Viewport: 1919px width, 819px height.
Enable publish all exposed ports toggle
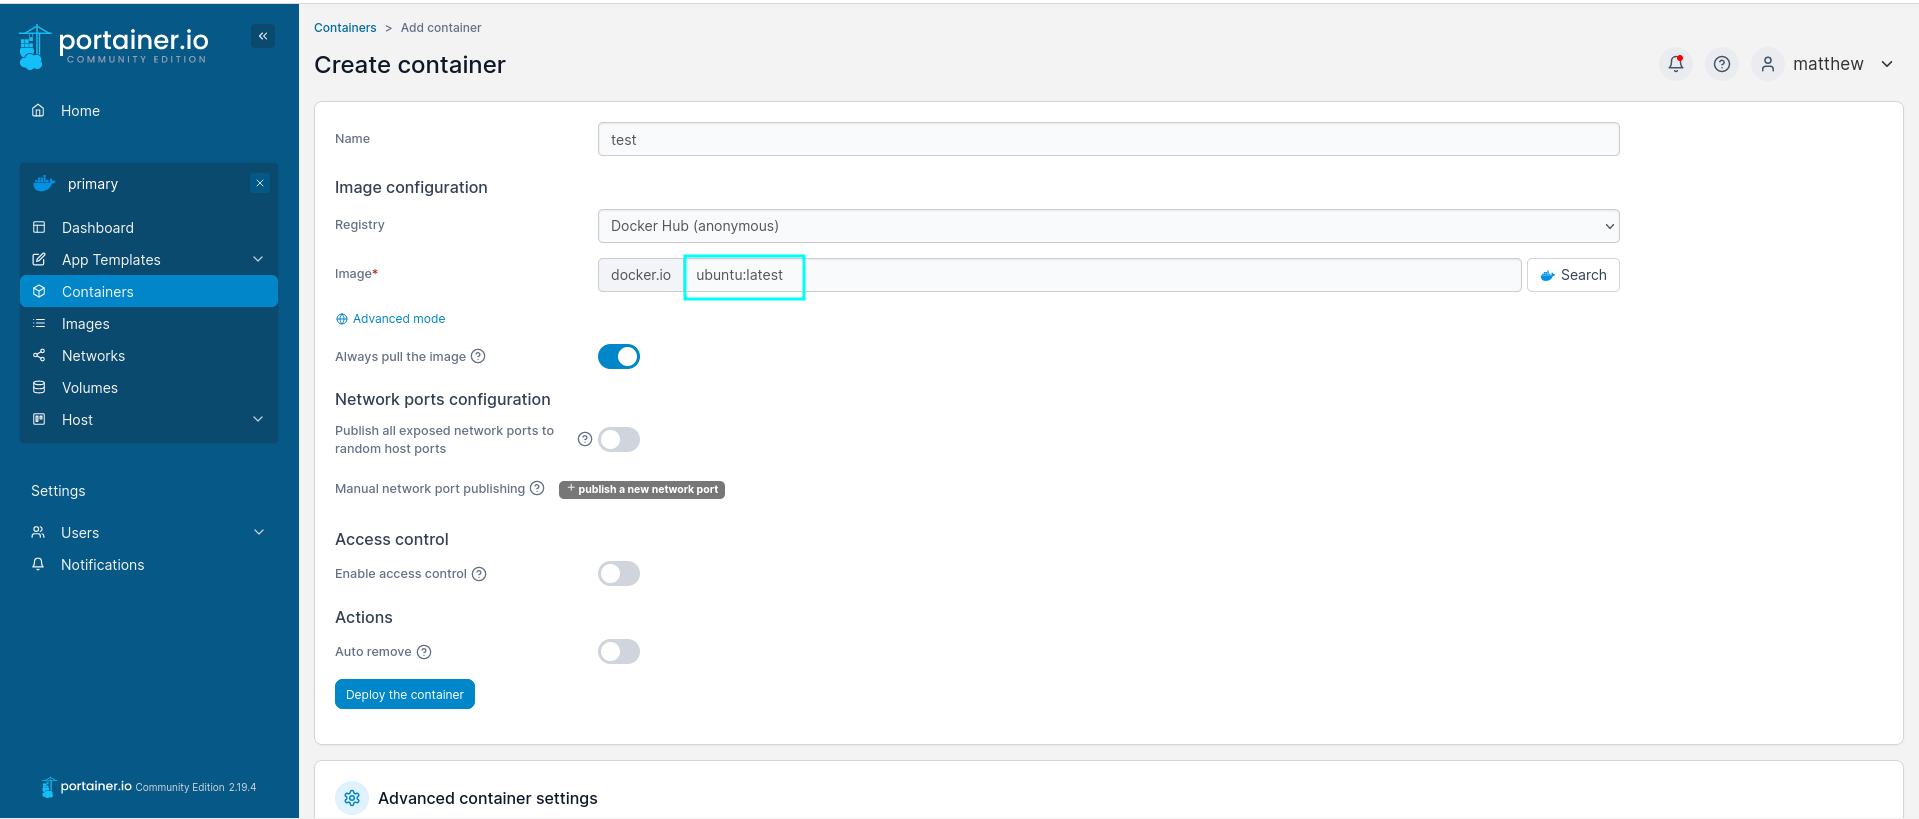coord(618,440)
